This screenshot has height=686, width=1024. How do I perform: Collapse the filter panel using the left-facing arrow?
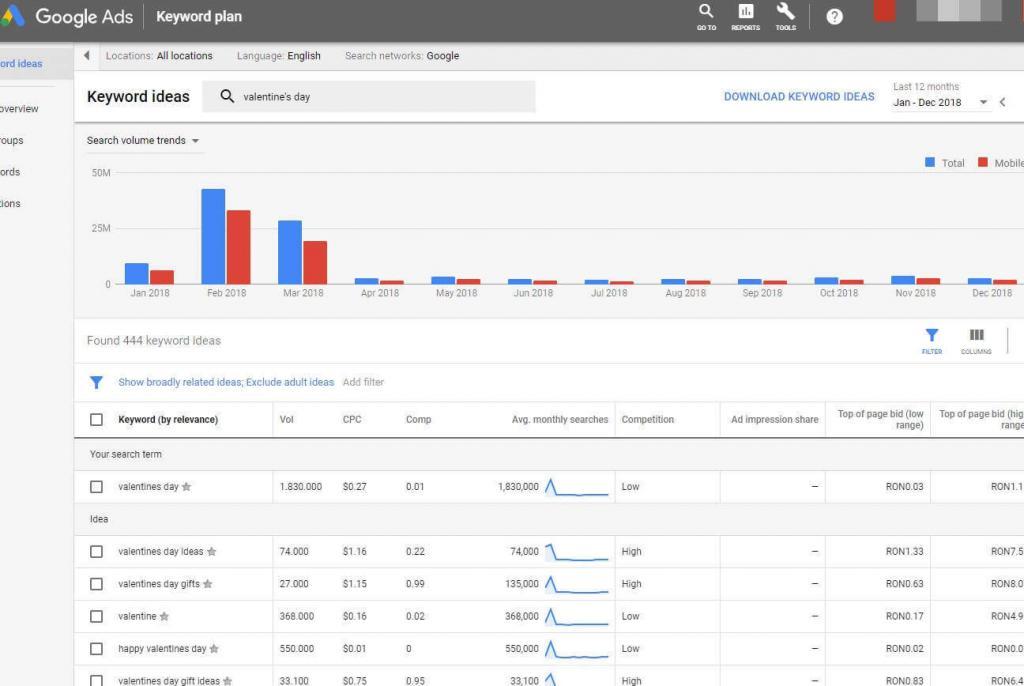87,56
